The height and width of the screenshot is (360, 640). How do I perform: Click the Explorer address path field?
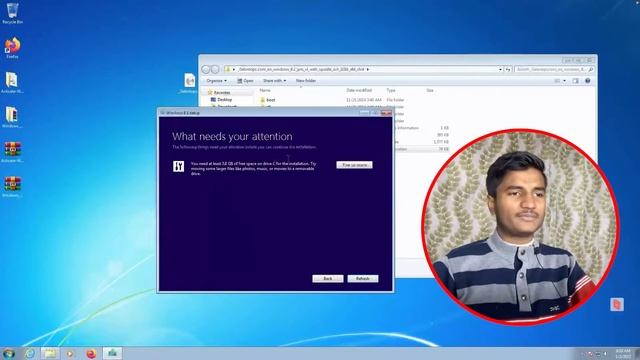(363, 69)
